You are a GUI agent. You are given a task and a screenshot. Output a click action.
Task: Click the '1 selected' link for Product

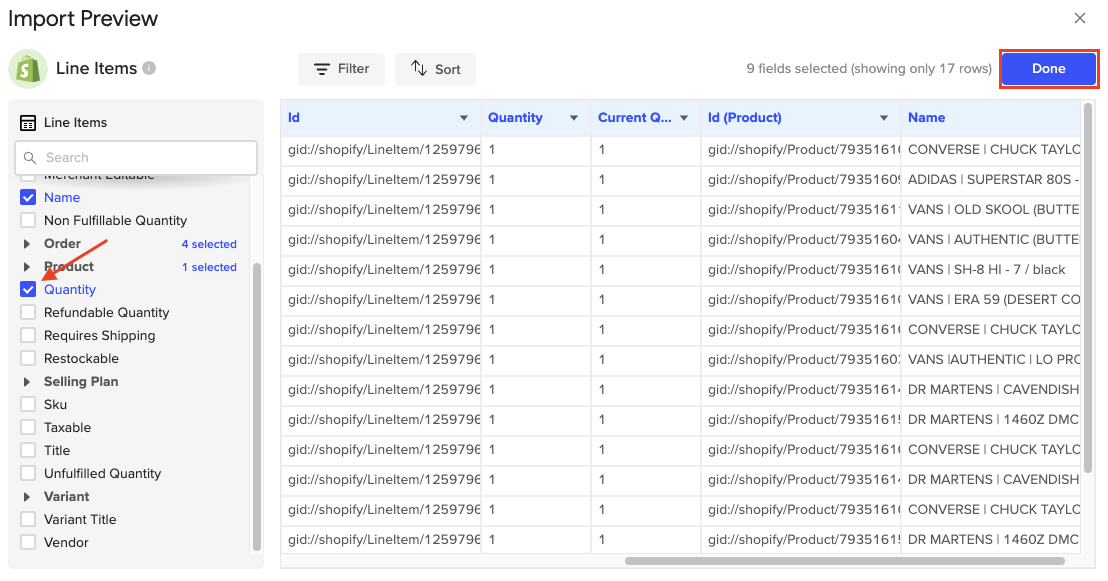click(x=209, y=267)
